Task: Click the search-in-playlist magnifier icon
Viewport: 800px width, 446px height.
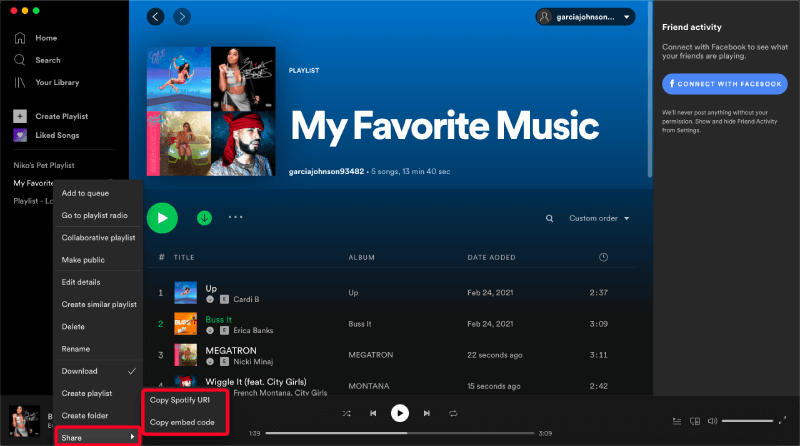Action: [x=549, y=218]
